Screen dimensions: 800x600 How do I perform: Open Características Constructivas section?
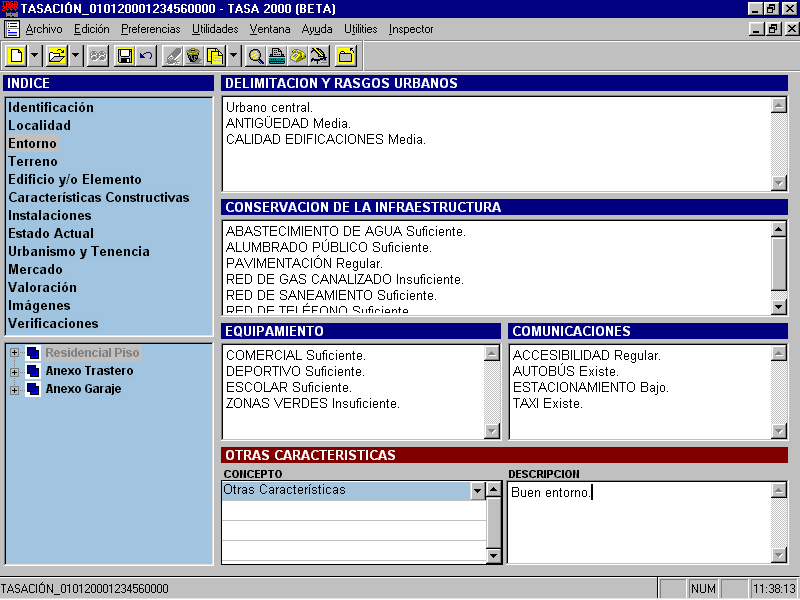(x=98, y=197)
